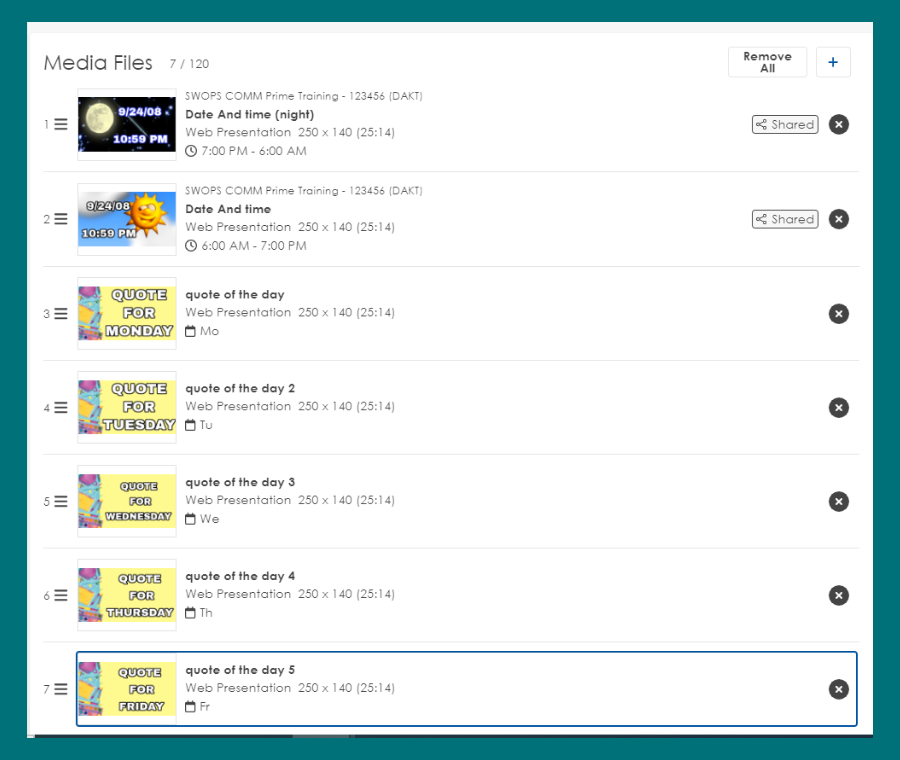The height and width of the screenshot is (760, 900).
Task: Click the drag handle for item 1
Action: [x=61, y=125]
